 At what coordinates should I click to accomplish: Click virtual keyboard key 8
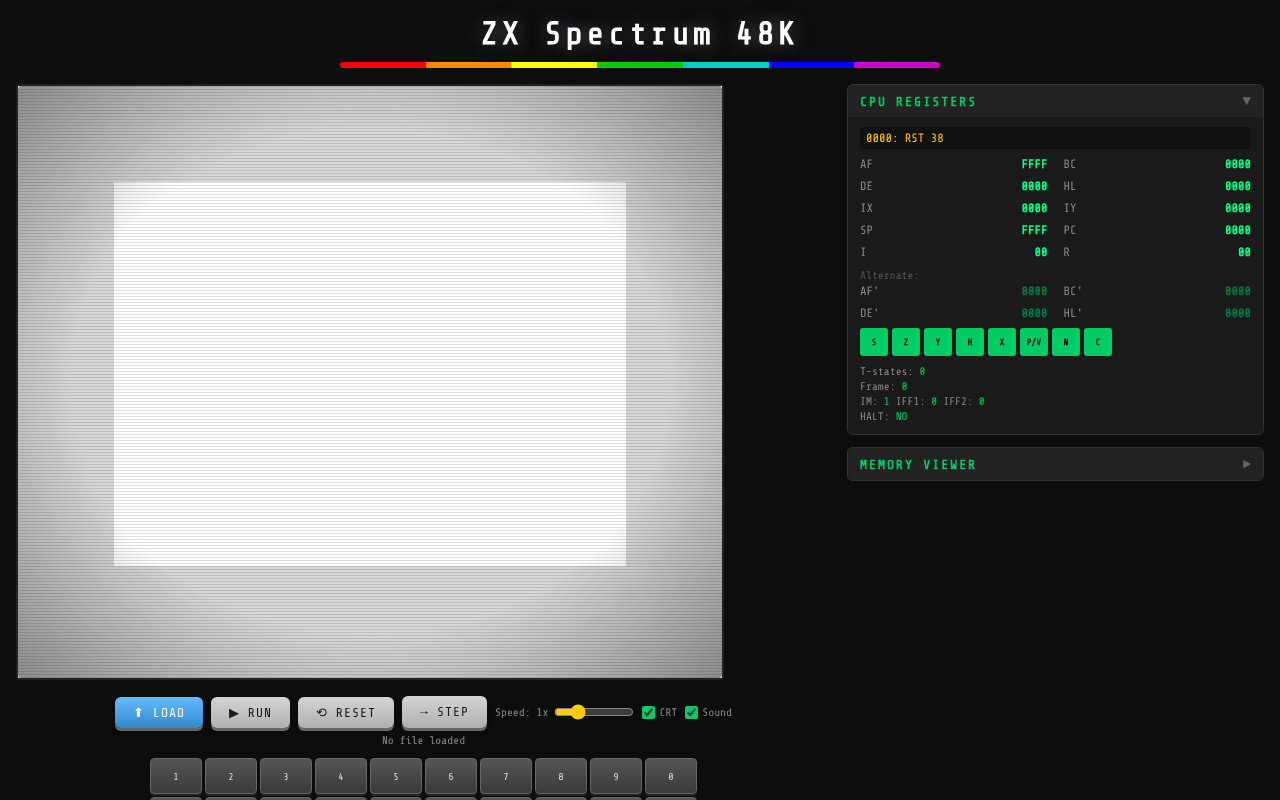[561, 776]
